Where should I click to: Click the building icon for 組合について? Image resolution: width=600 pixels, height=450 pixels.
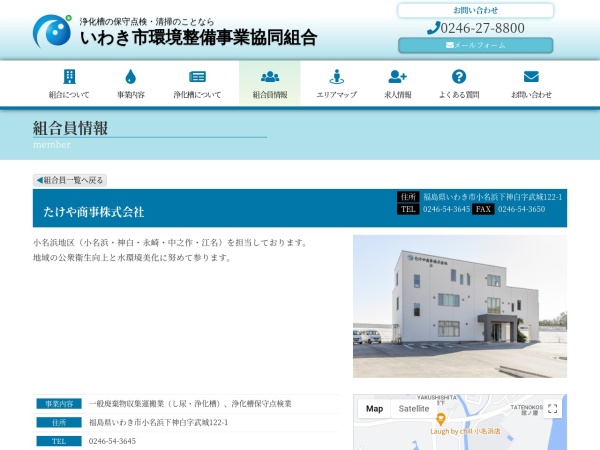[x=69, y=77]
